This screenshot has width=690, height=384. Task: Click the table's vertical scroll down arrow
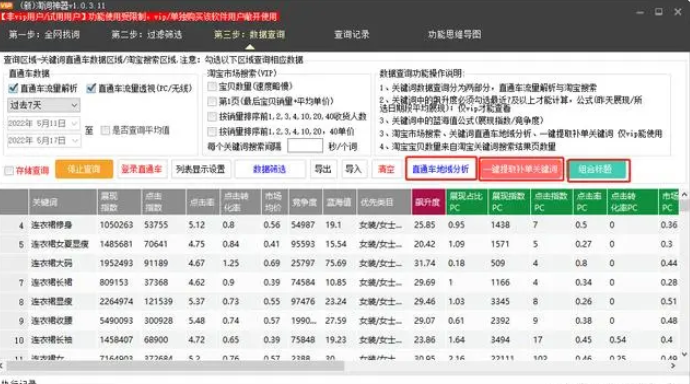click(x=684, y=354)
